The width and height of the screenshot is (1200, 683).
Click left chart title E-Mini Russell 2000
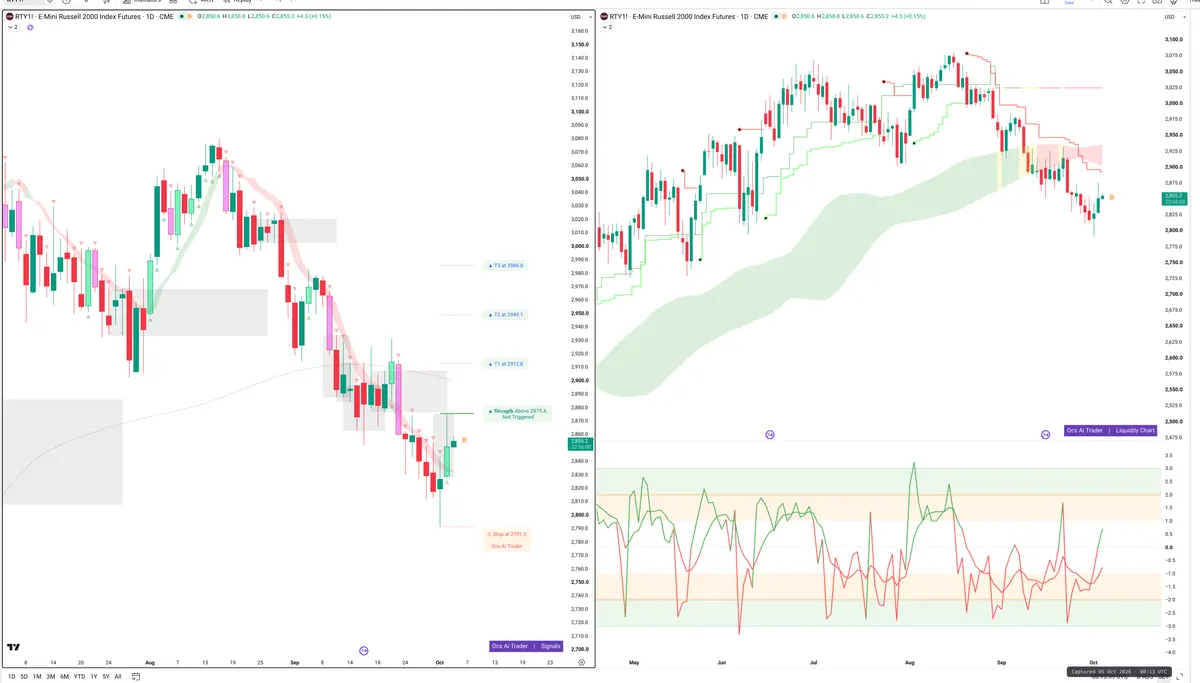click(x=90, y=16)
